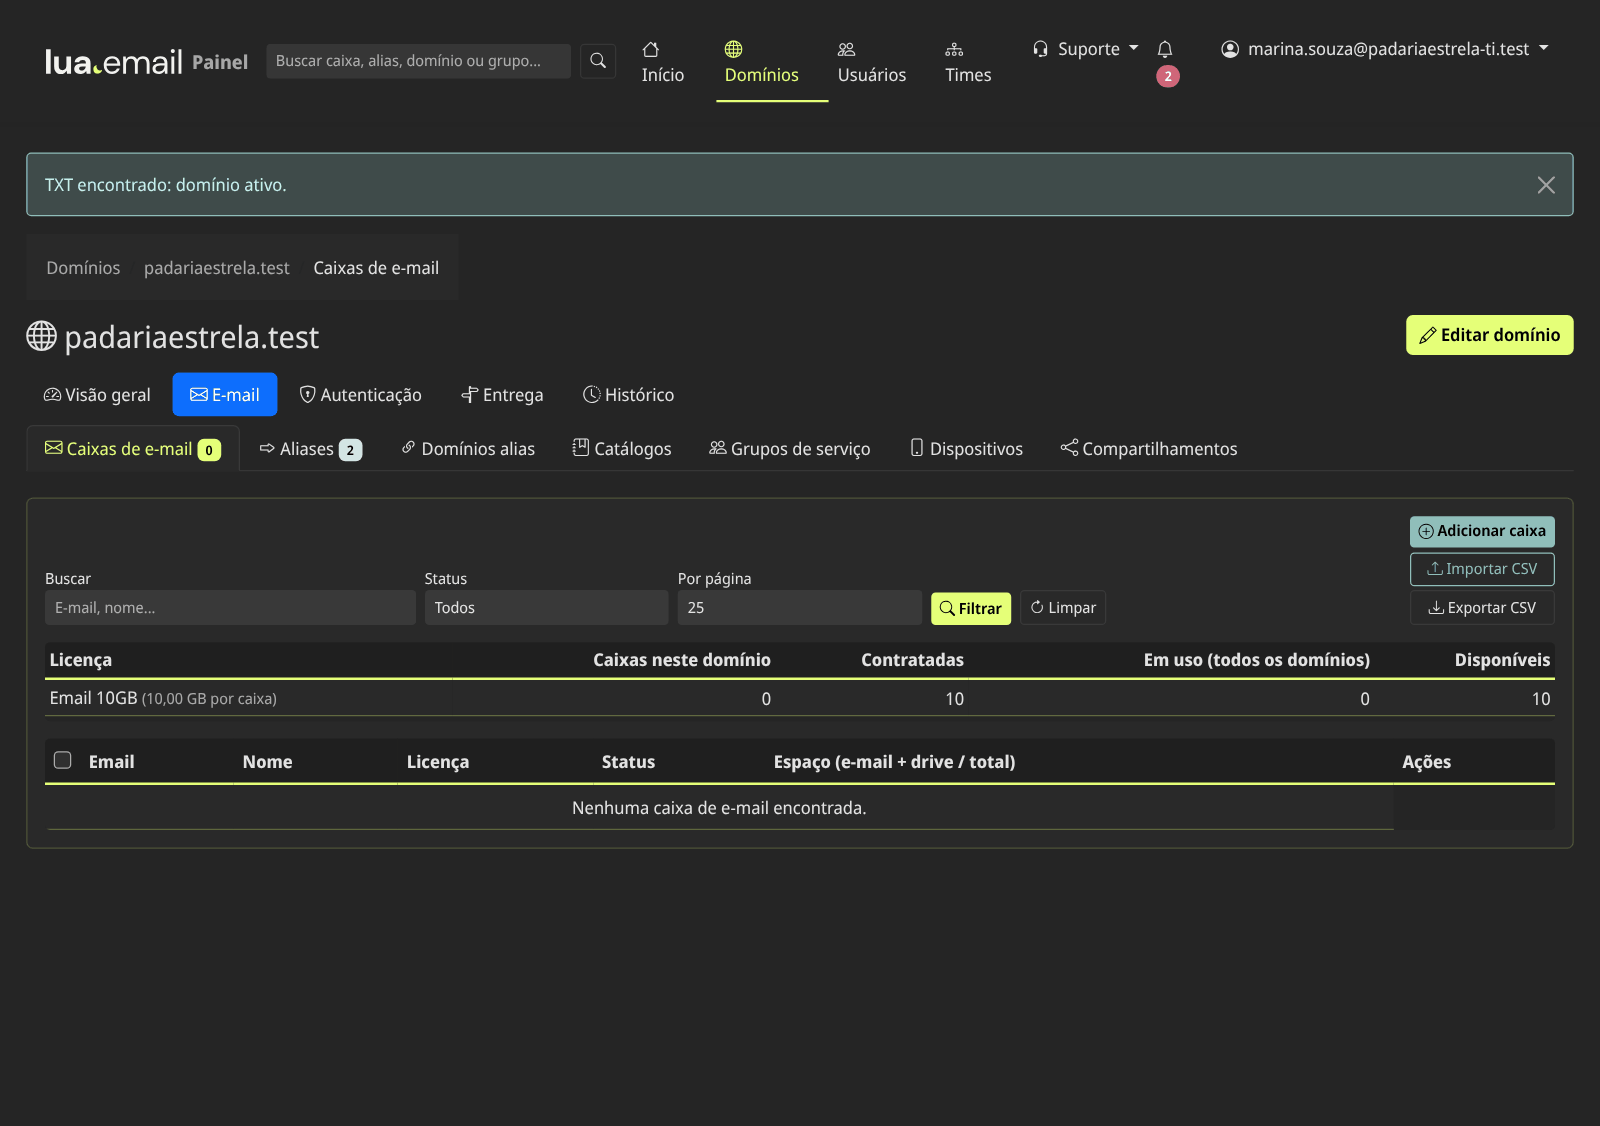Image resolution: width=1600 pixels, height=1126 pixels.
Task: Toggle the select-all checkbox in Email header
Action: coord(63,760)
